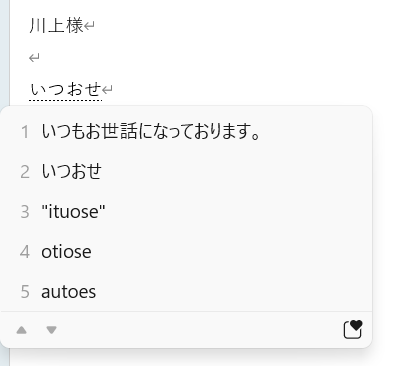Place cursor in the 川上様 line
The height and width of the screenshot is (366, 408).
tap(56, 26)
